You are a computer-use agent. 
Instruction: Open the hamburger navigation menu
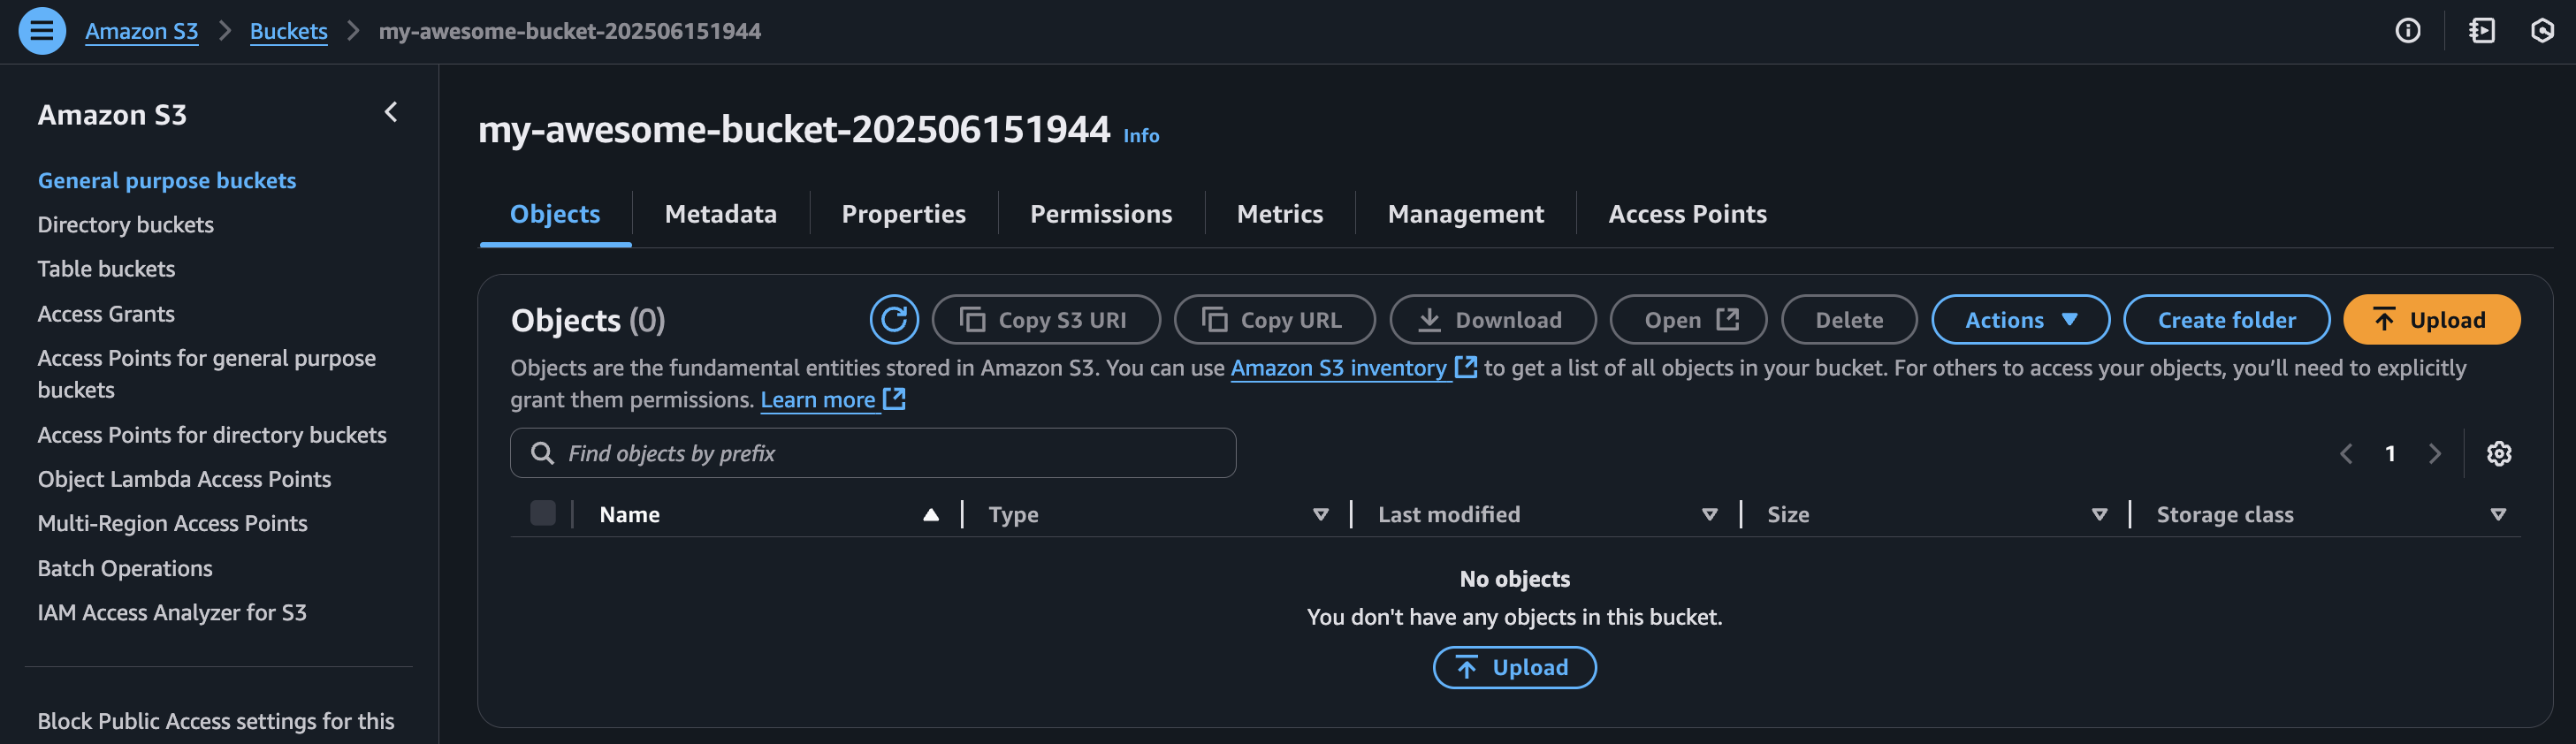click(42, 31)
